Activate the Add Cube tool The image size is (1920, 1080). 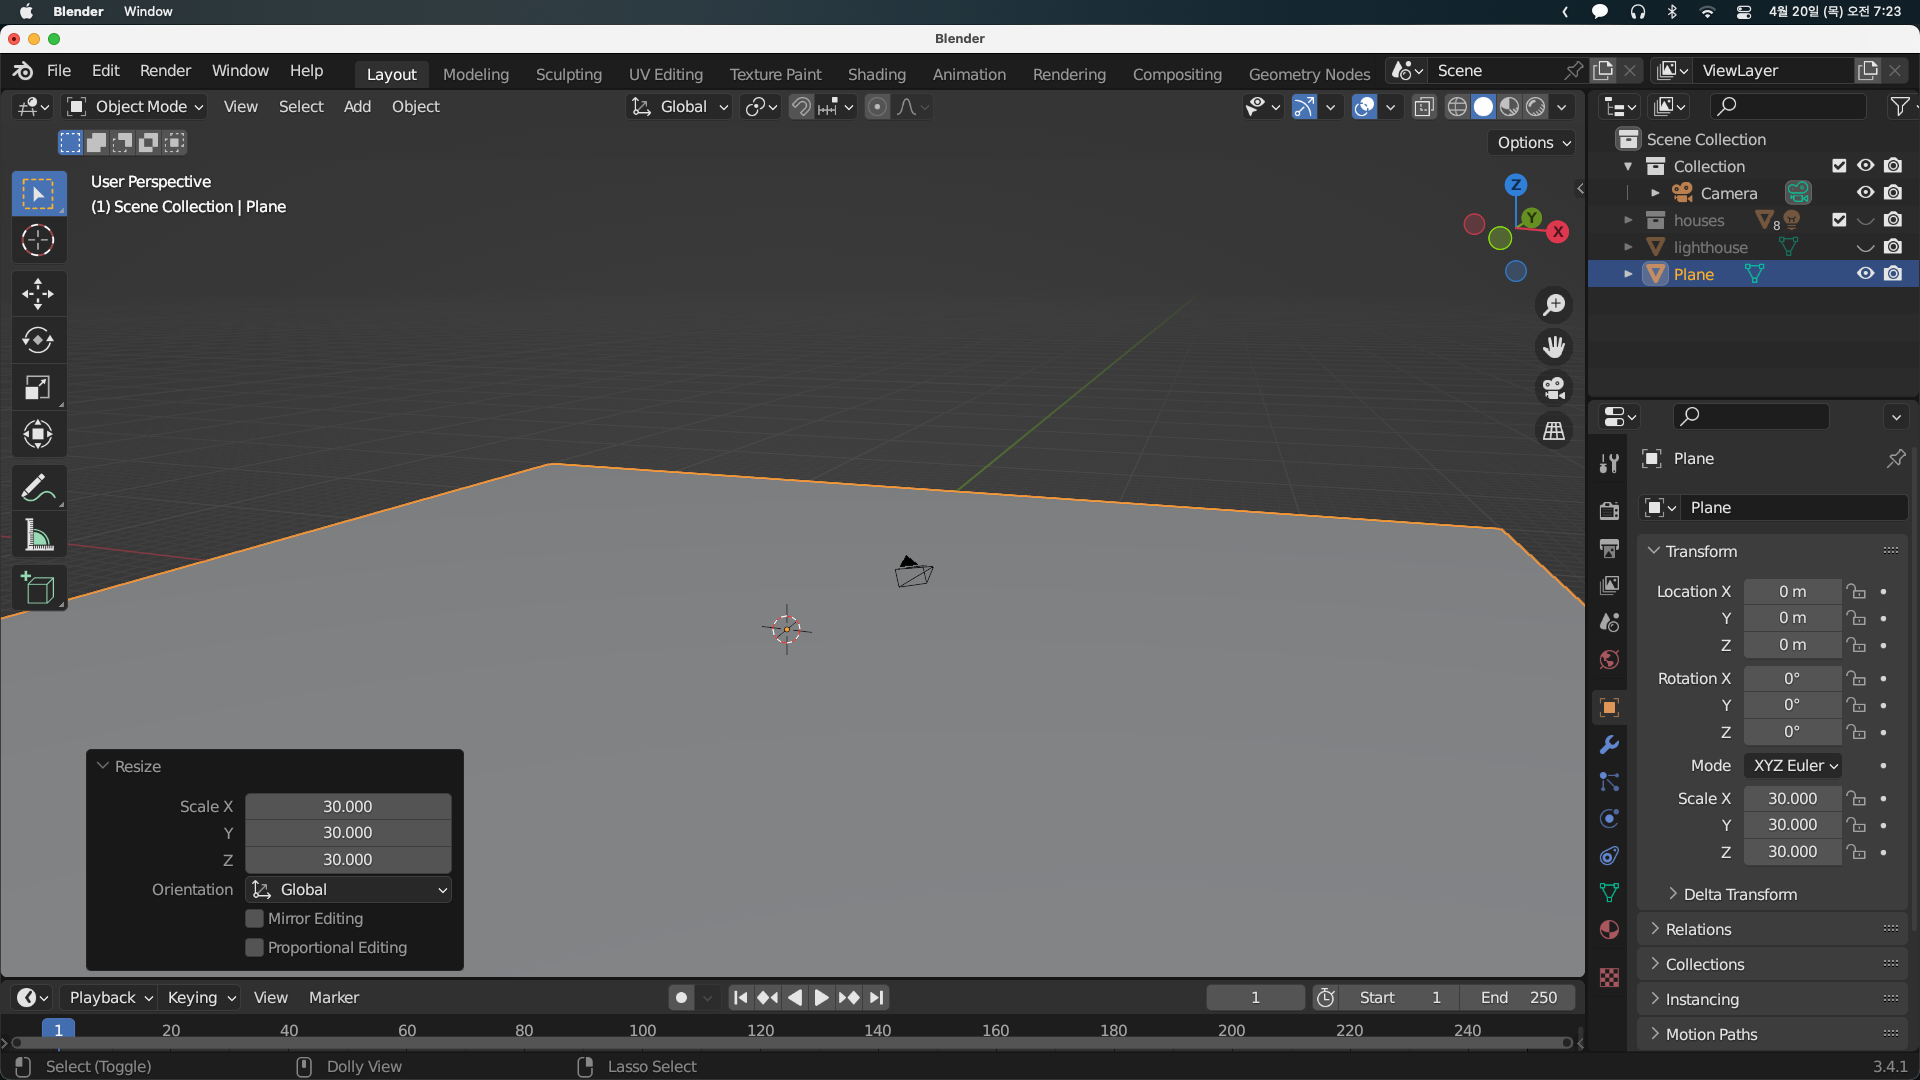[38, 588]
